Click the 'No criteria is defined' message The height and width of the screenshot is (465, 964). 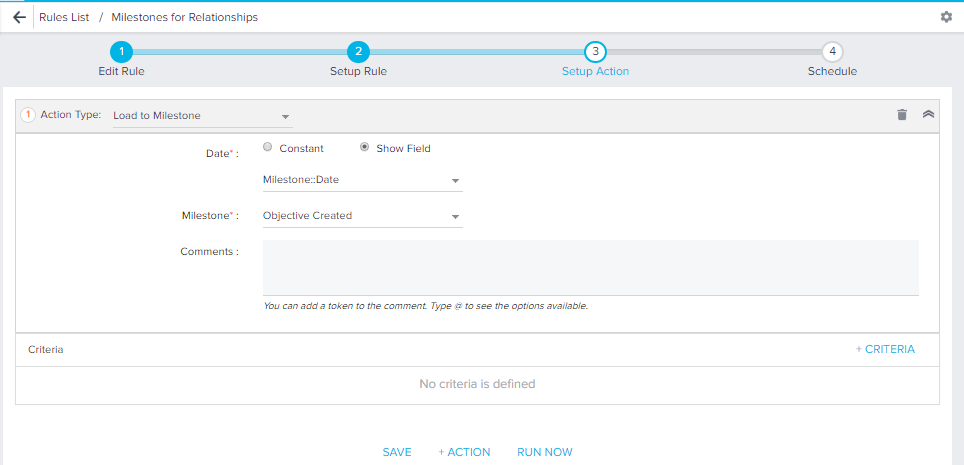click(477, 384)
